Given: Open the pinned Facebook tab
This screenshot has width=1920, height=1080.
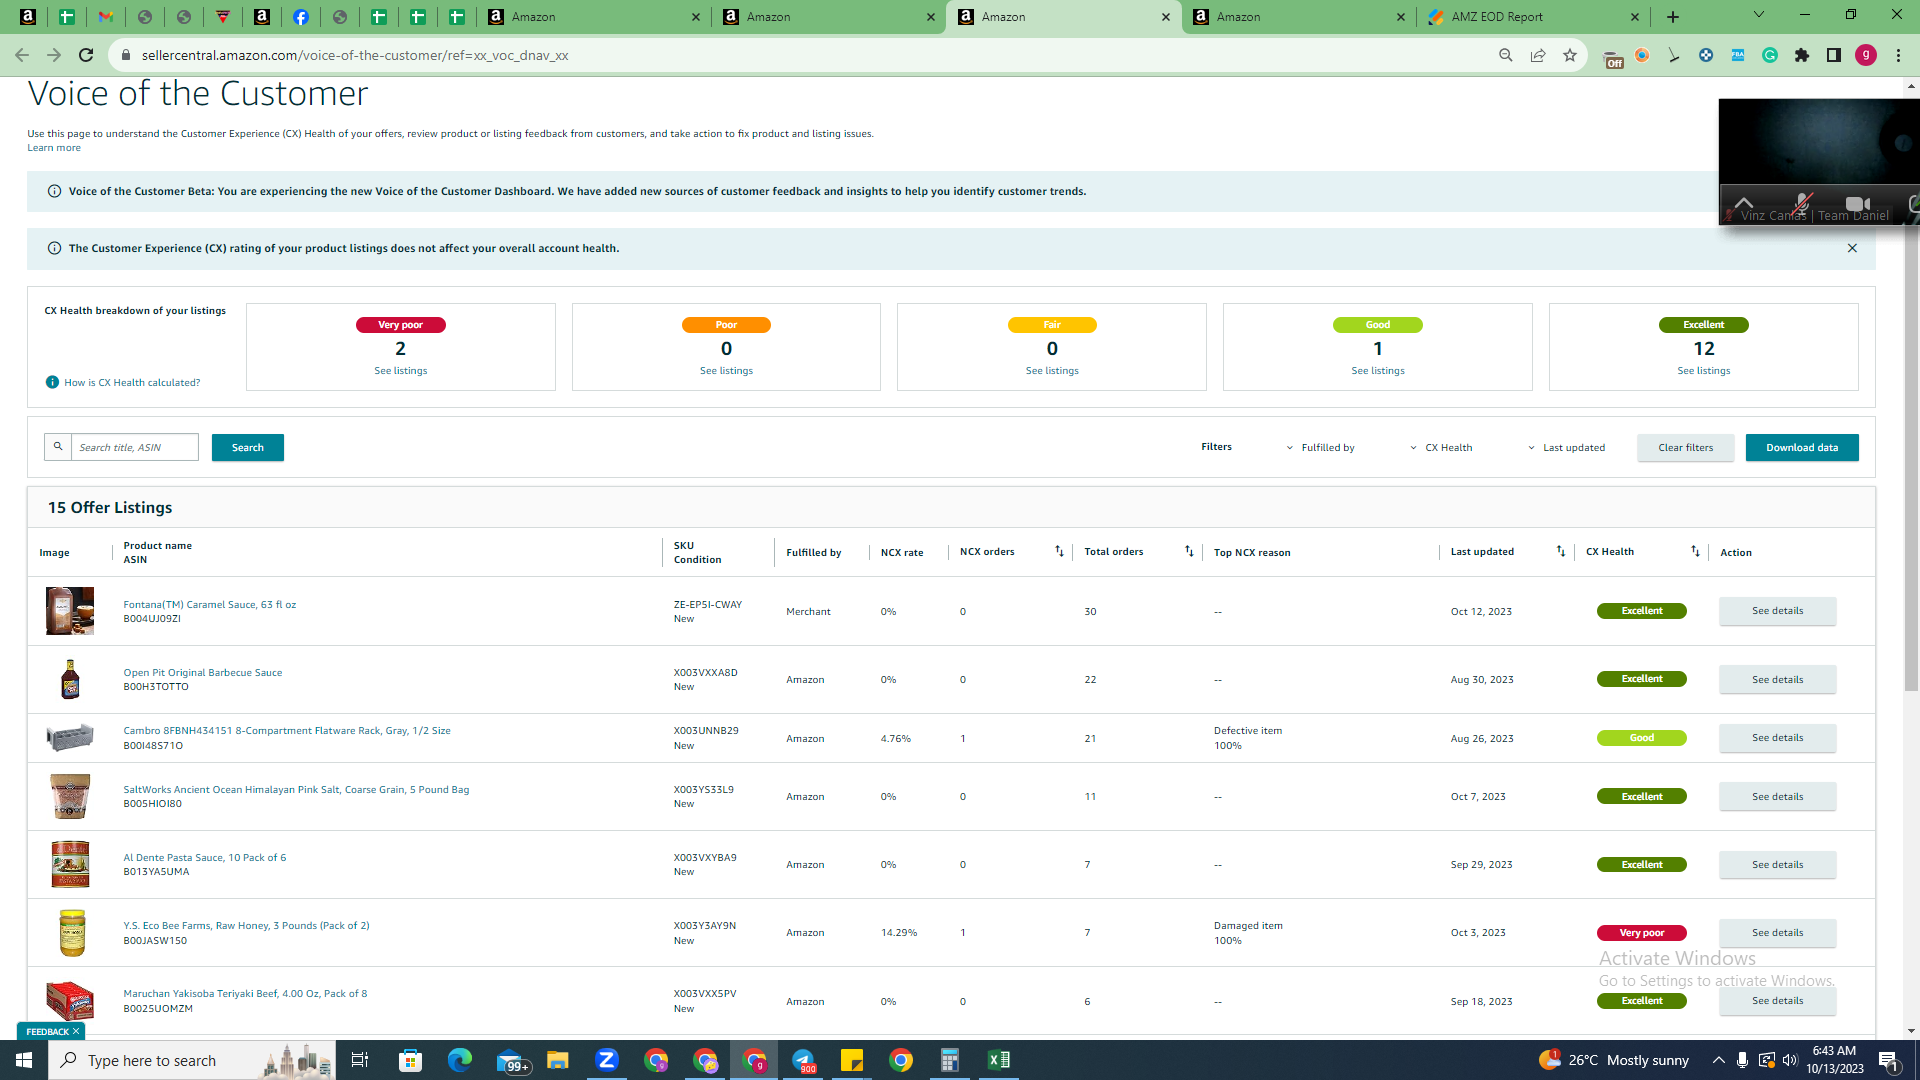Looking at the screenshot, I should (x=301, y=17).
